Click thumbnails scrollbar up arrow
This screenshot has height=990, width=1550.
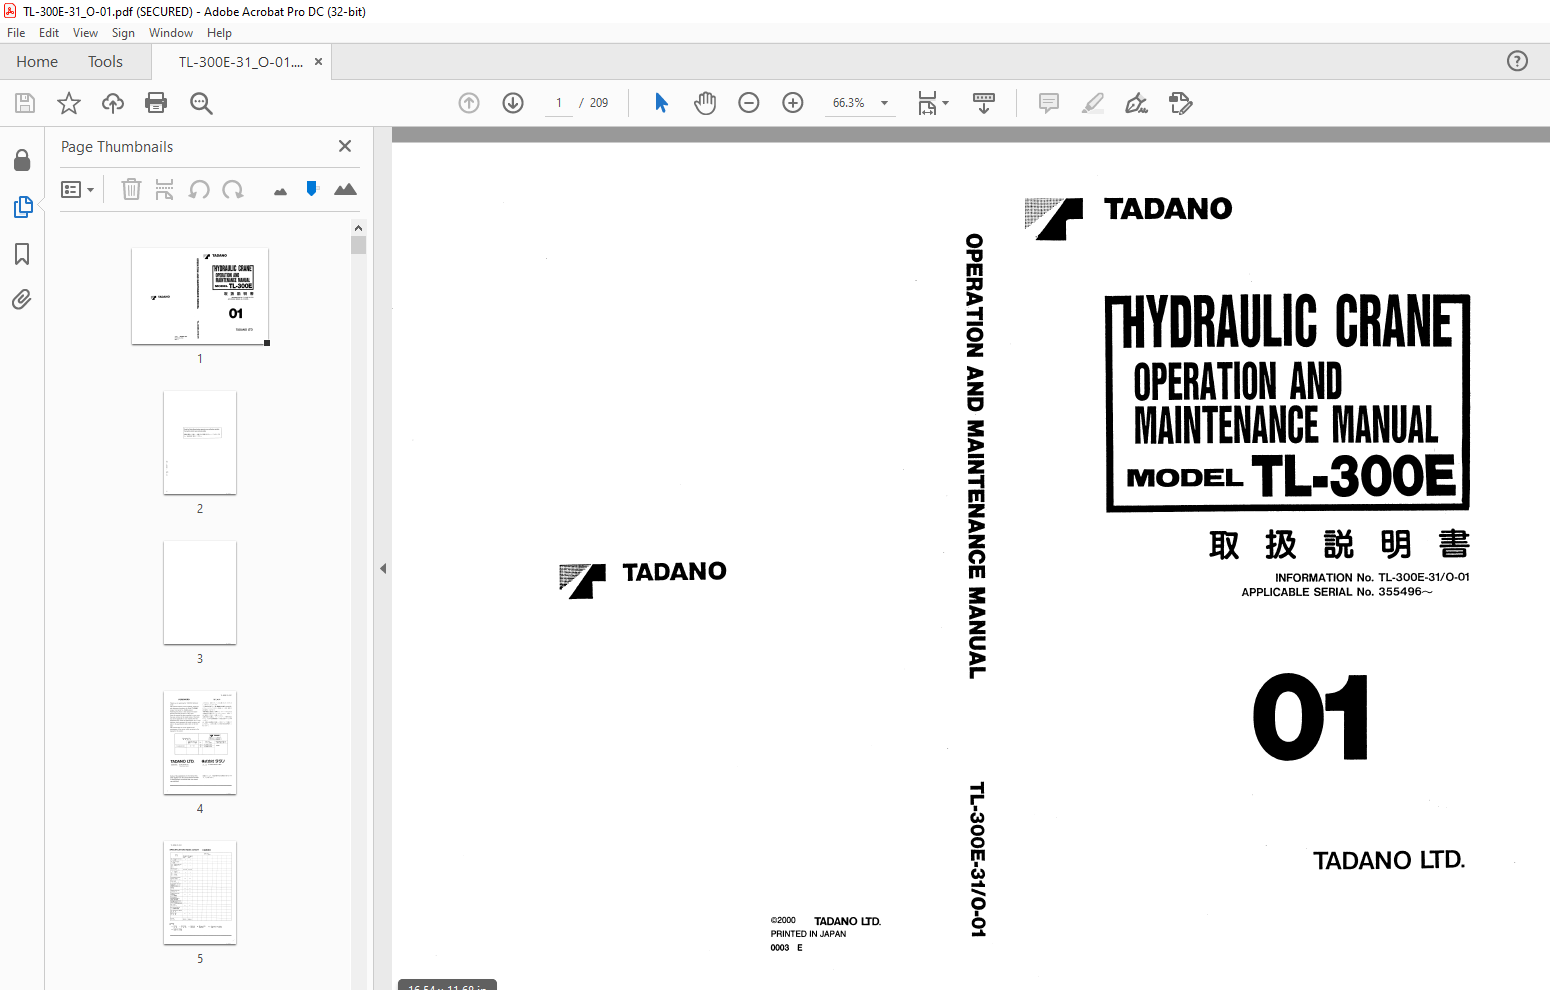coord(358,227)
